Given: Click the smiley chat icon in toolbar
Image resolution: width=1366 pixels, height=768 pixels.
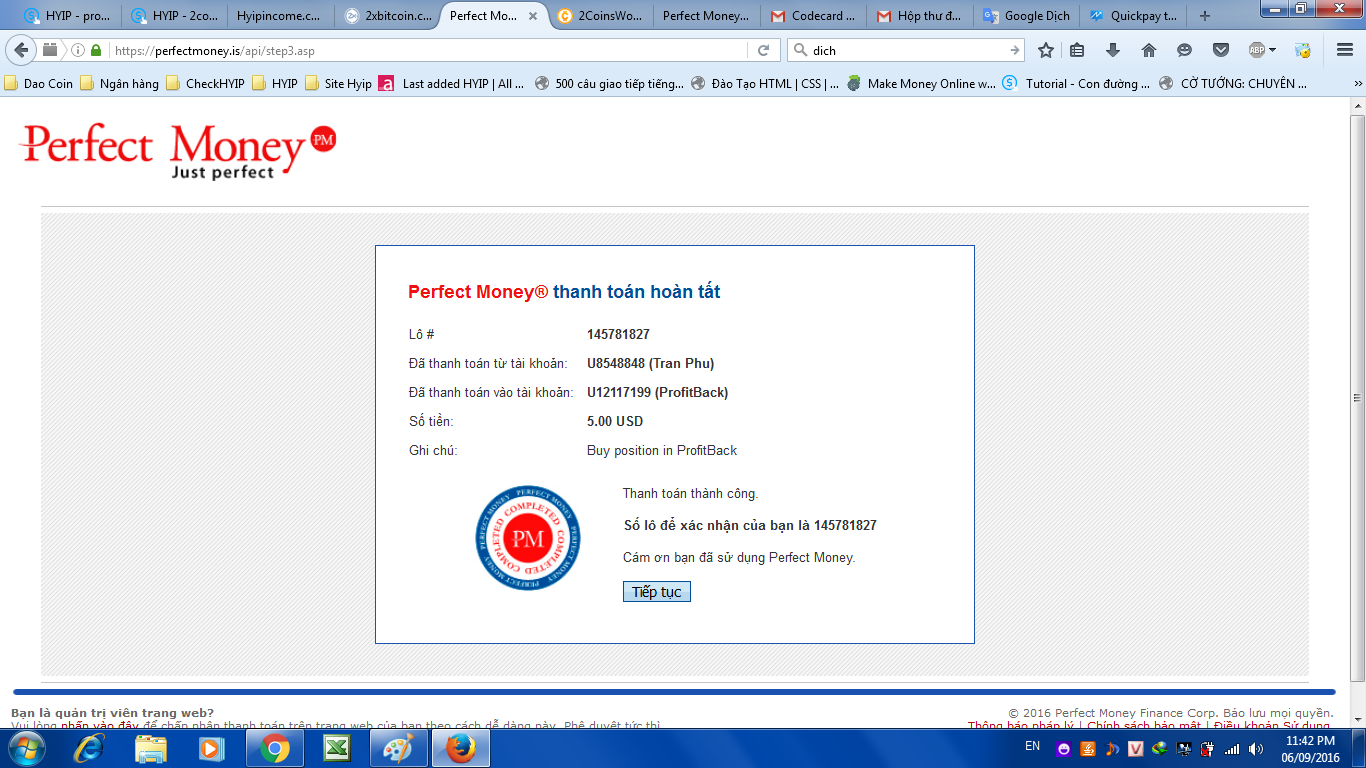Looking at the screenshot, I should (1185, 50).
